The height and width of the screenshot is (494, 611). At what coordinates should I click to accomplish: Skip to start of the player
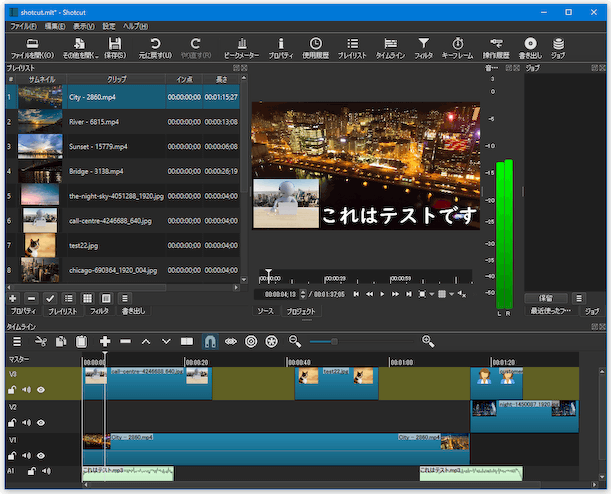click(356, 294)
